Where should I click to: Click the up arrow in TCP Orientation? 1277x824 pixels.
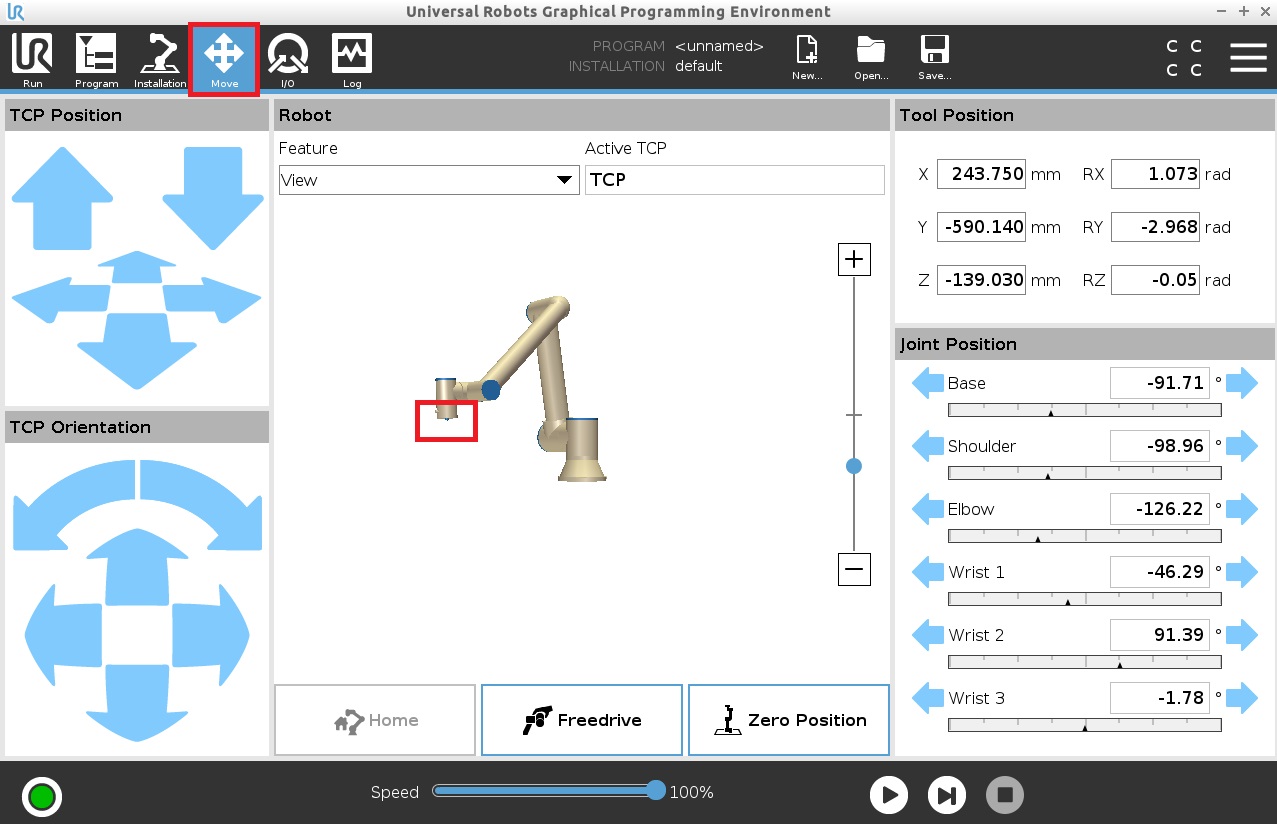pyautogui.click(x=136, y=565)
